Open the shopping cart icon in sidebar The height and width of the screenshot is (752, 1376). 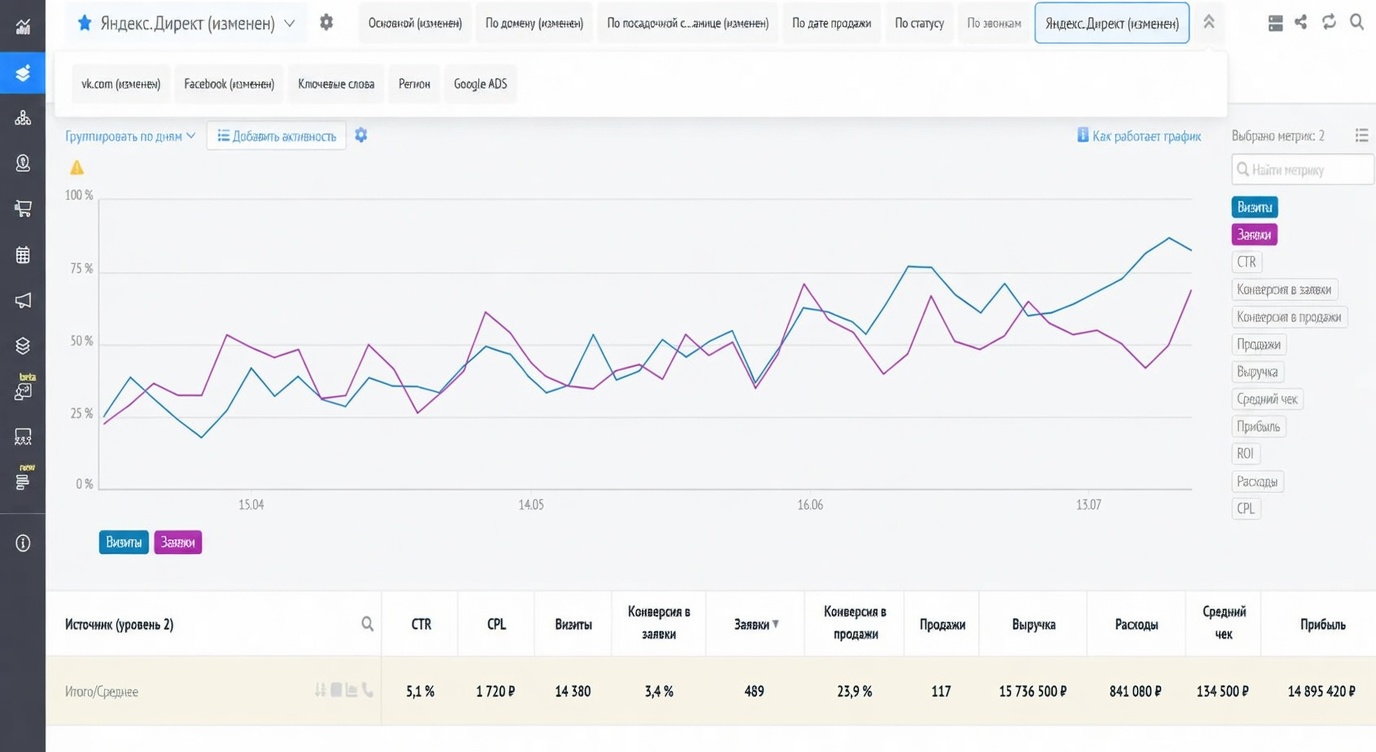22,209
